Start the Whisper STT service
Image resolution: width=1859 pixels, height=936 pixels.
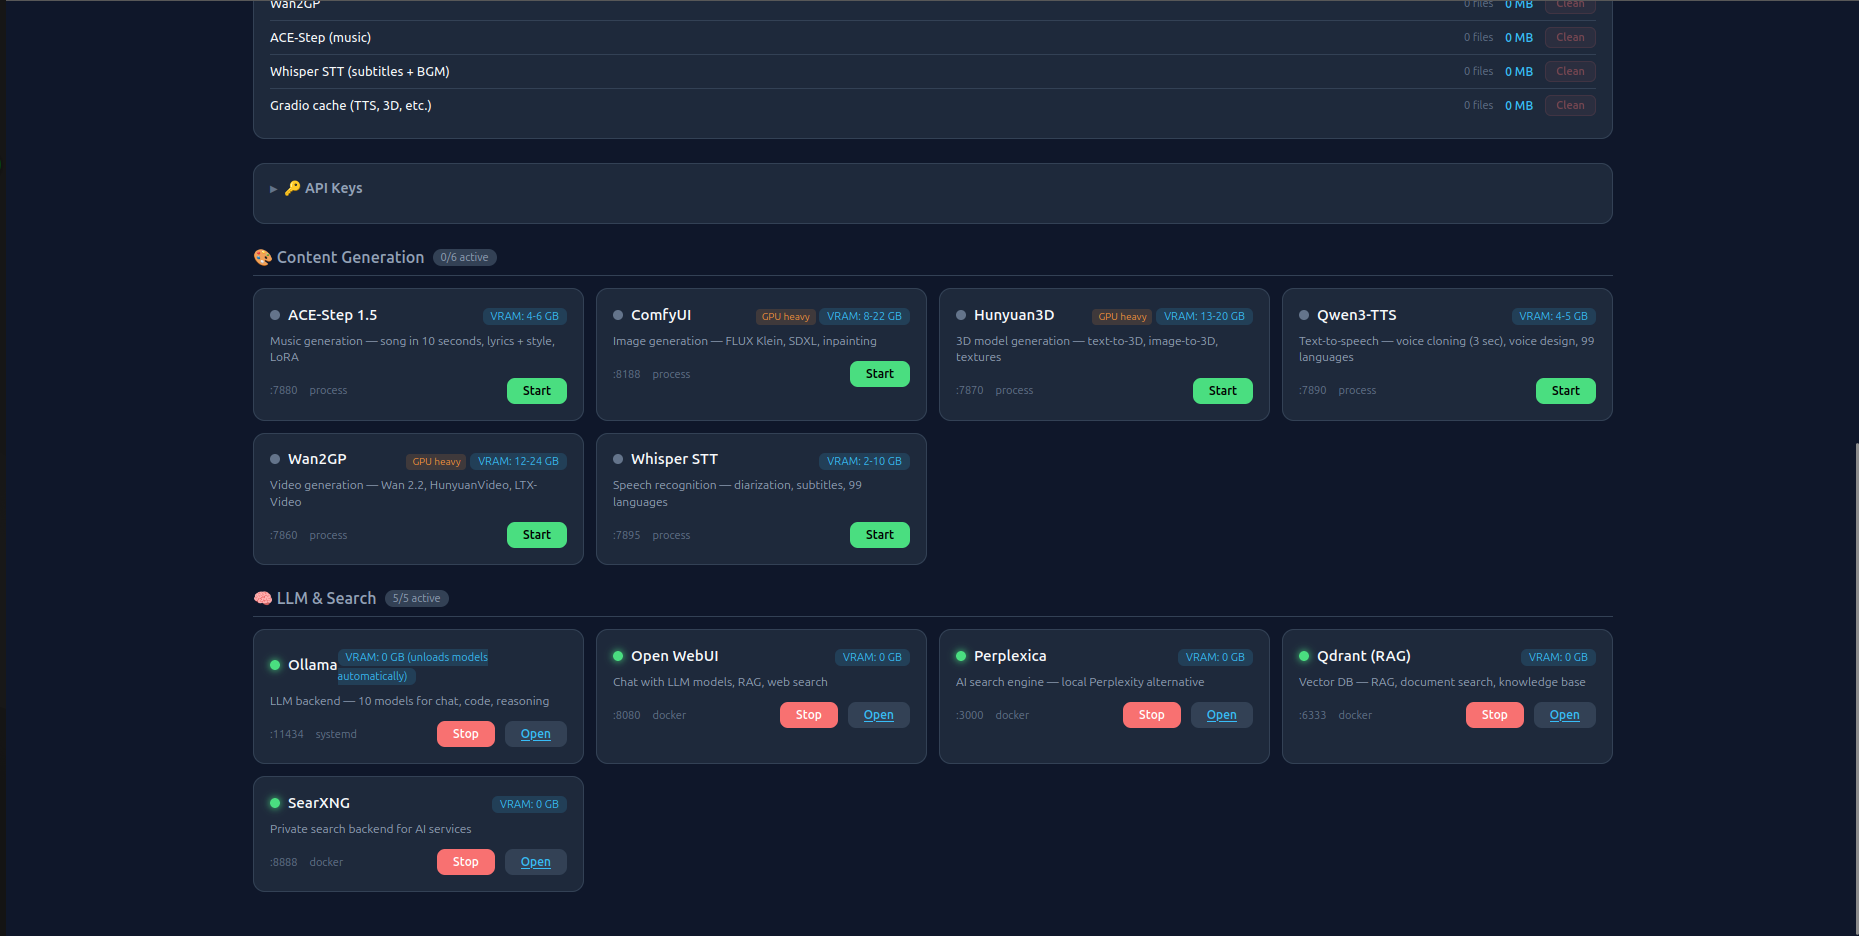pyautogui.click(x=880, y=535)
